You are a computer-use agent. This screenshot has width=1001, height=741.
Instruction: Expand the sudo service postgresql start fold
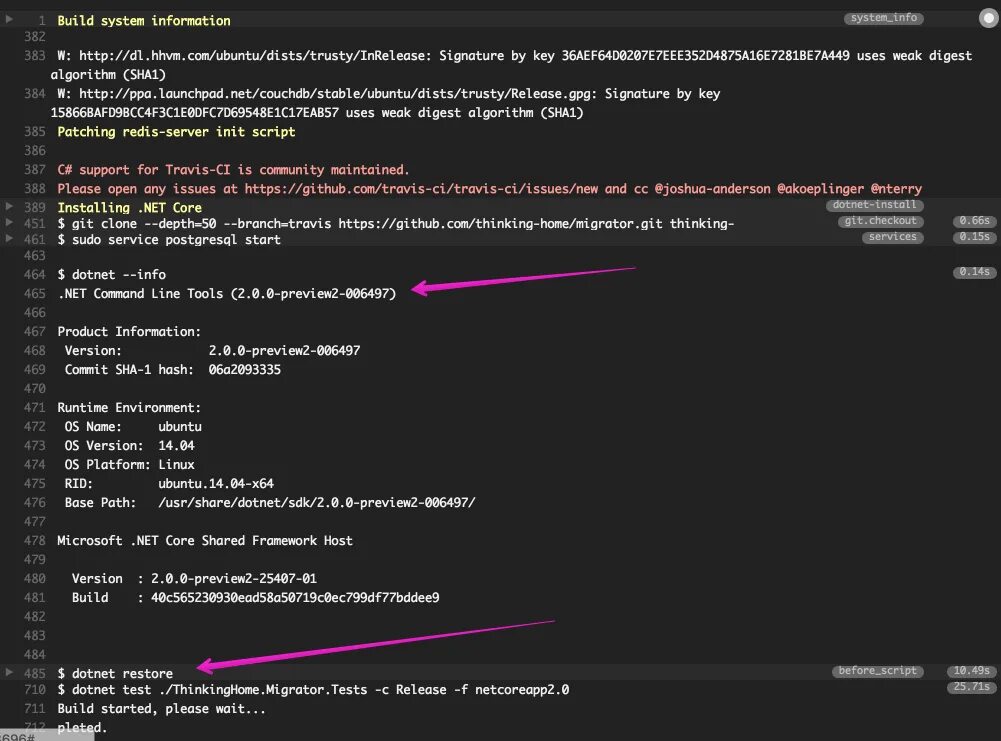9,238
